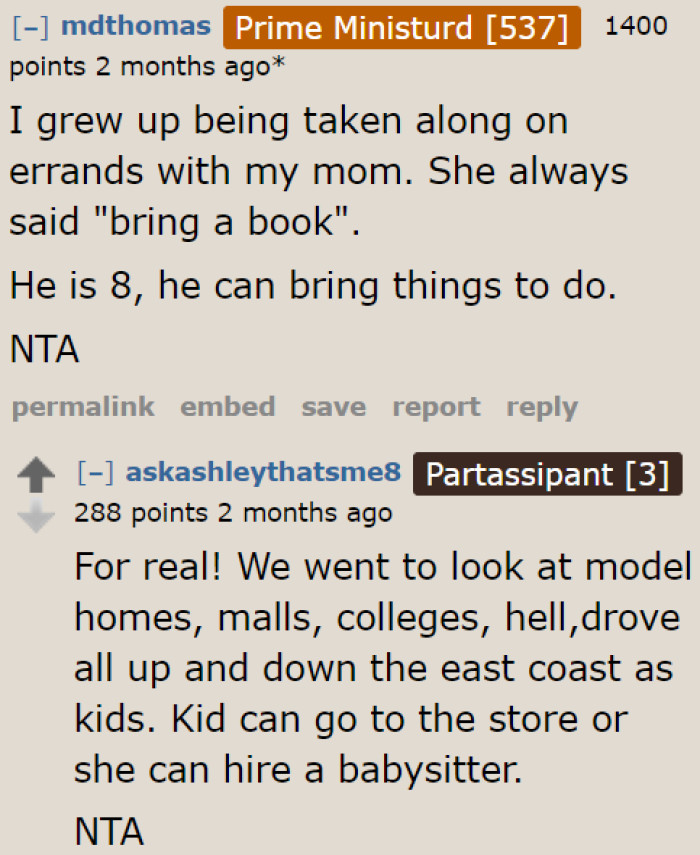Viewport: 700px width, 855px height.
Task: Click the embed link
Action: [x=227, y=407]
